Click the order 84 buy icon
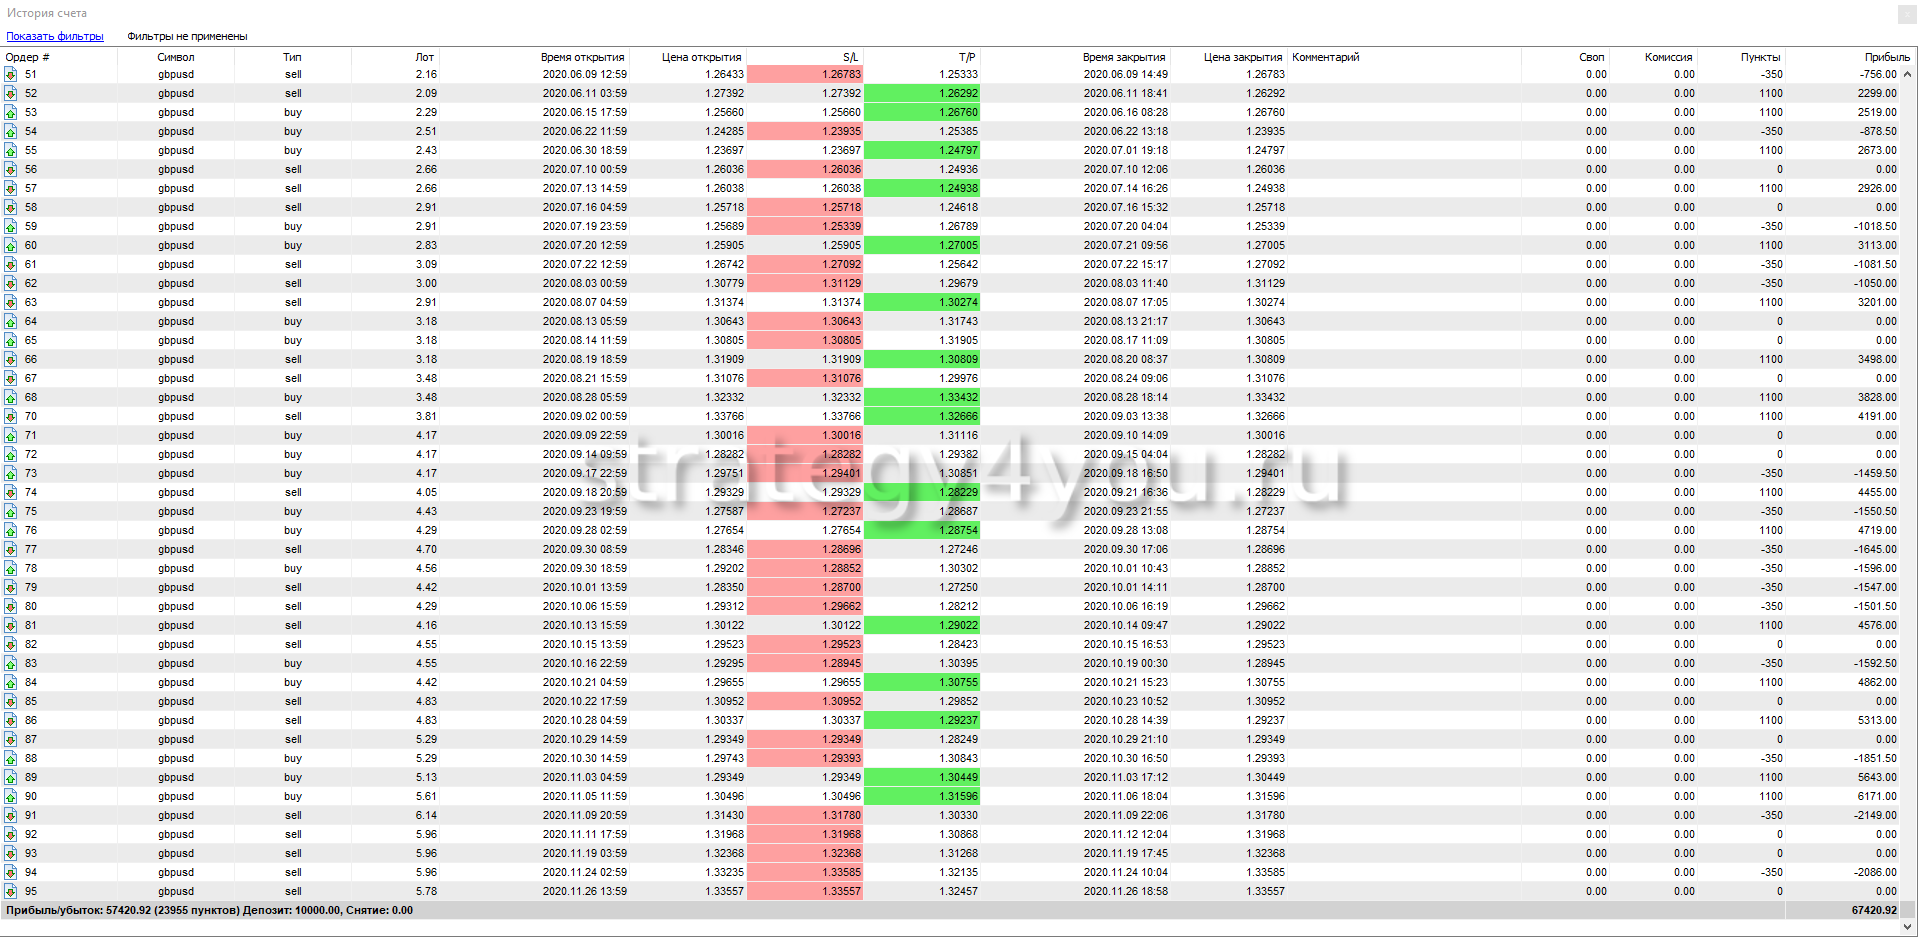This screenshot has height=937, width=1918. [x=11, y=683]
